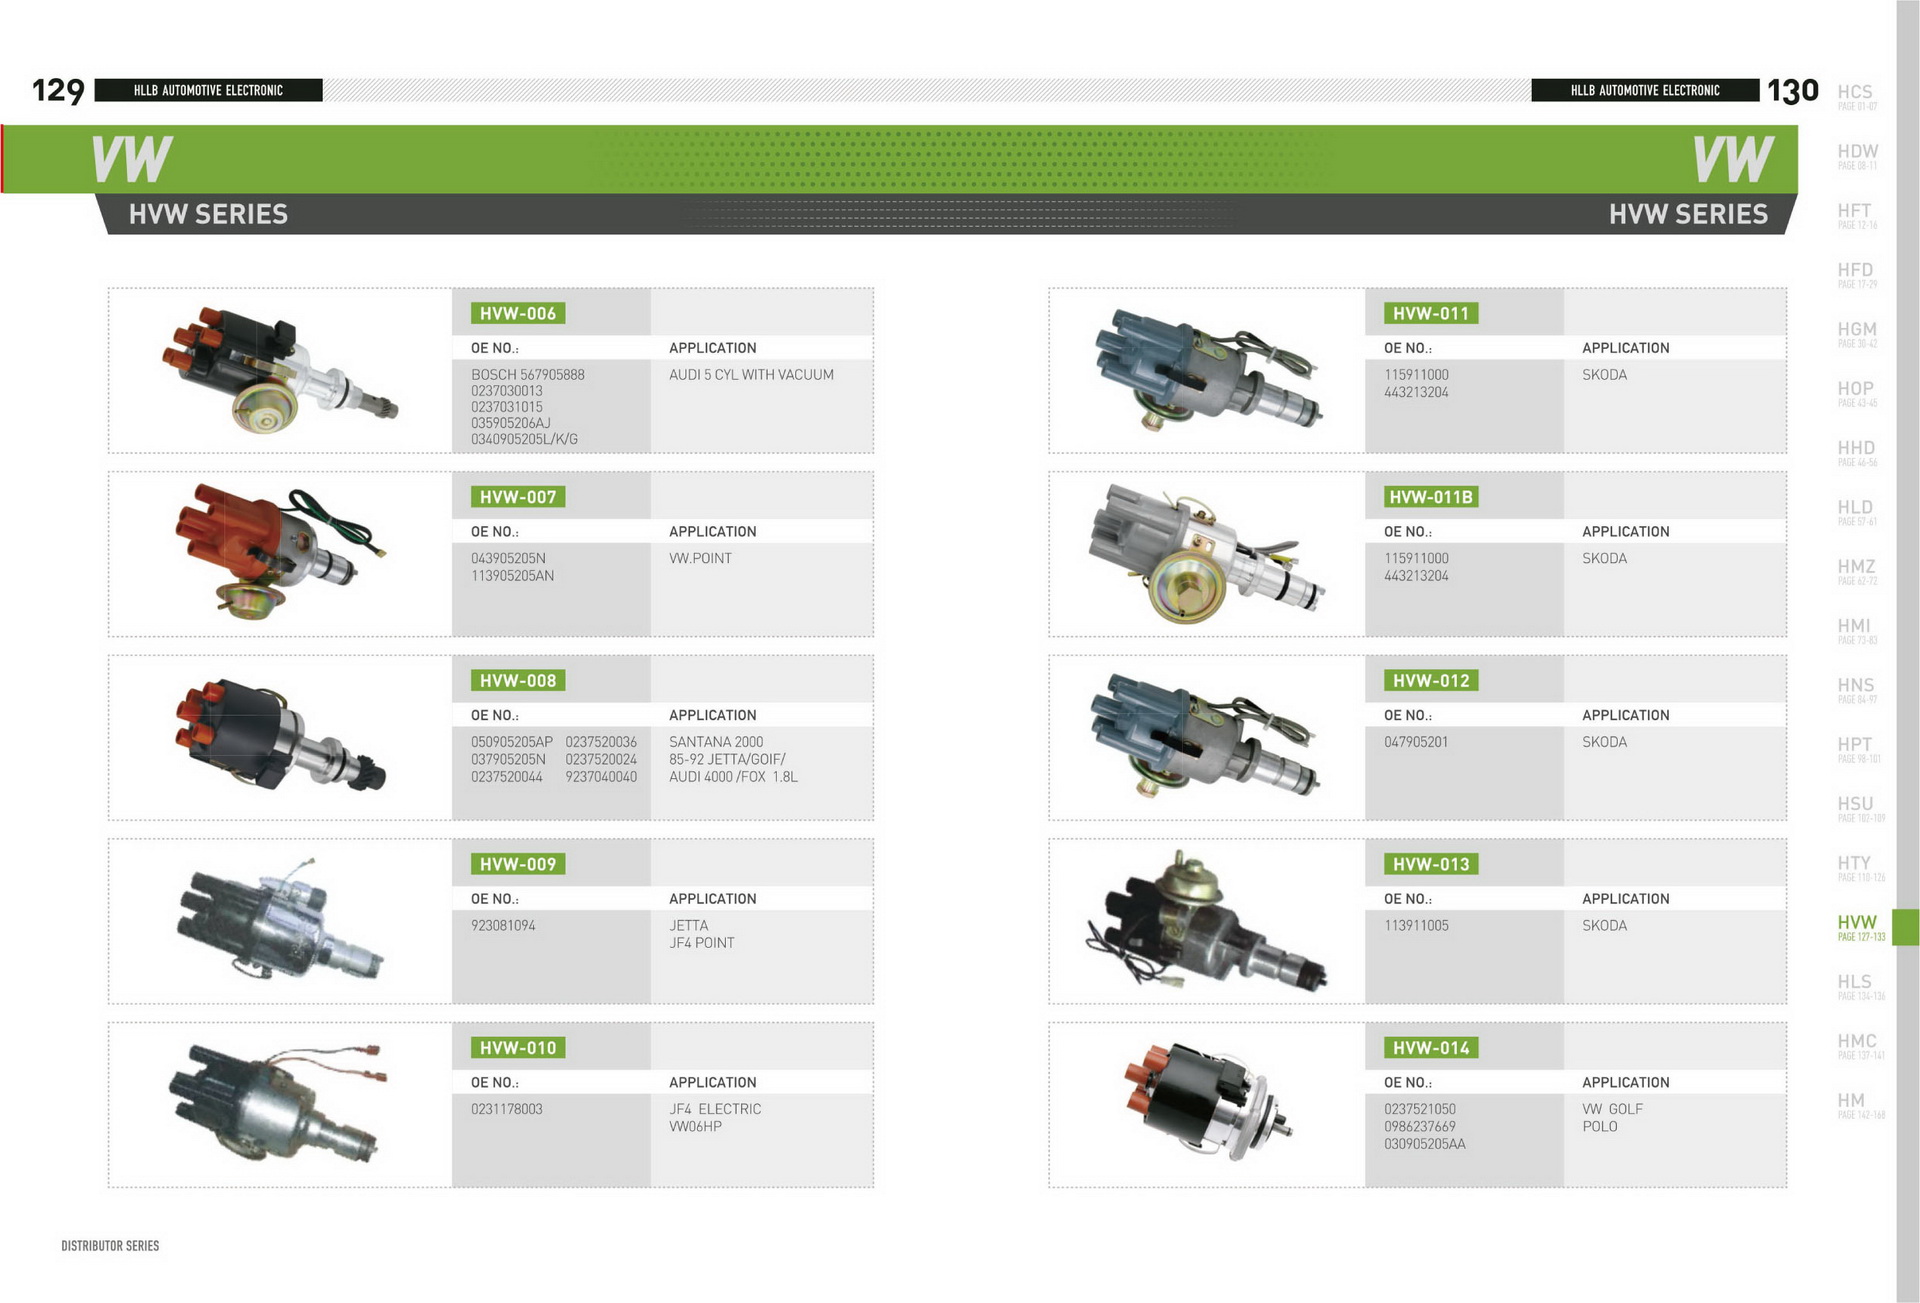Click the green HVW-012 model label

1431,681
